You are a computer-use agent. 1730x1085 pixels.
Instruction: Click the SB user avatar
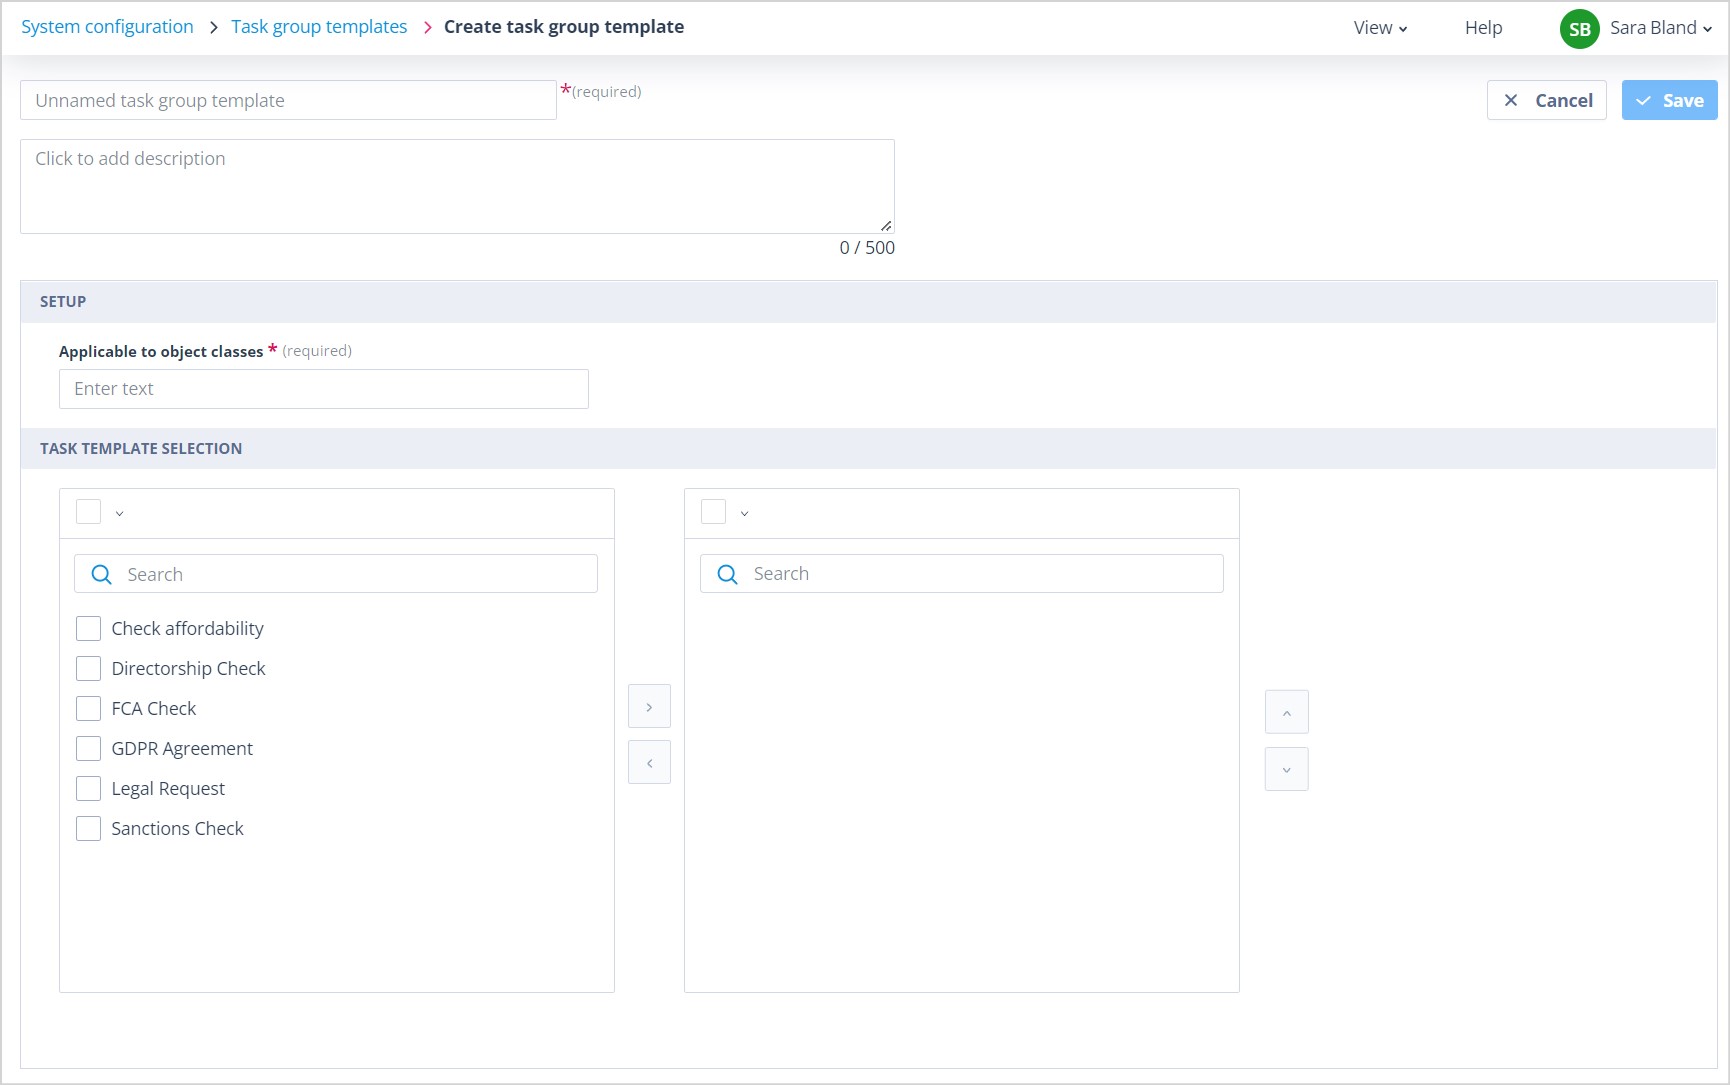click(x=1579, y=29)
